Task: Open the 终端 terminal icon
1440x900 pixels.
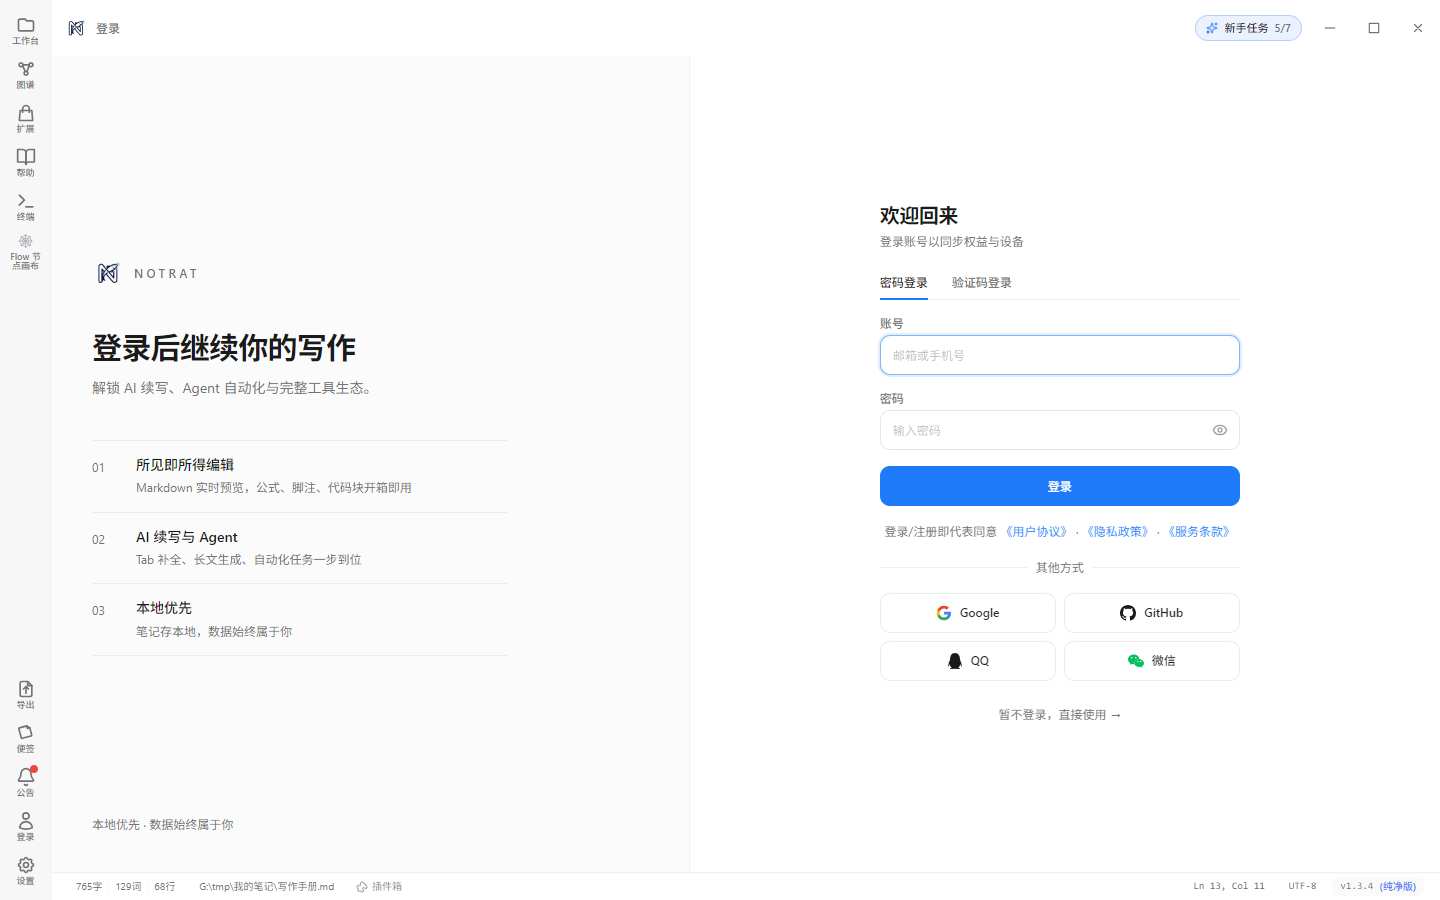Action: tap(26, 207)
